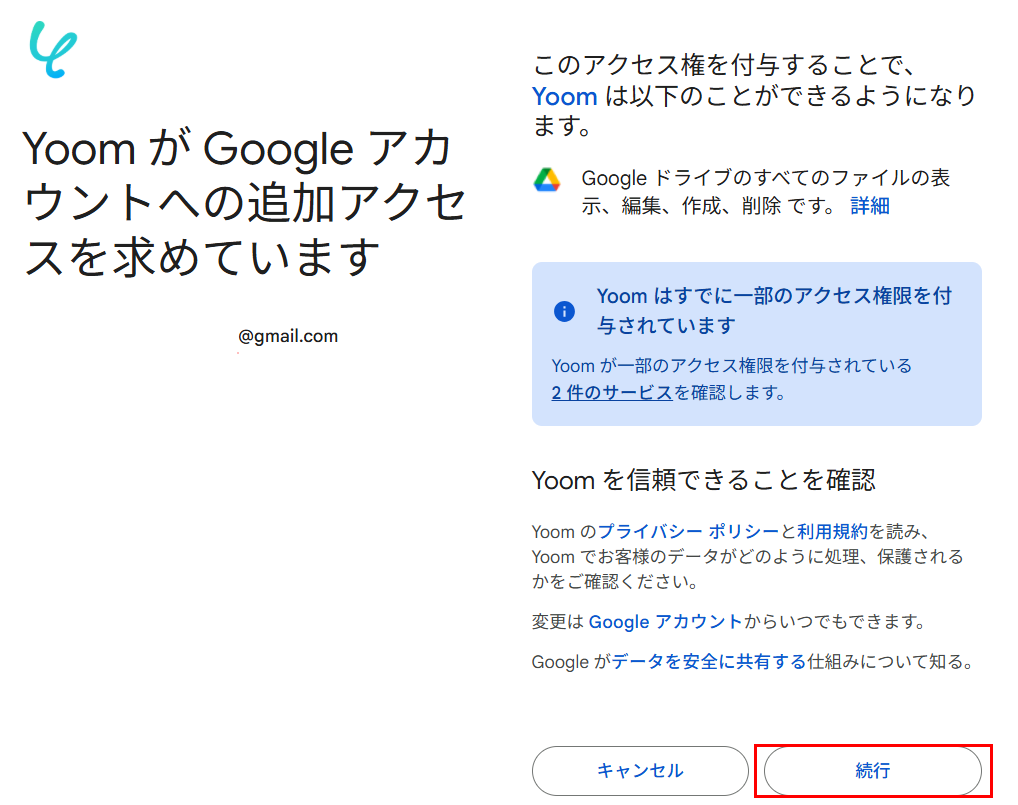Image resolution: width=1018 pixels, height=805 pixels.
Task: Click the Google Drive icon
Action: click(546, 180)
